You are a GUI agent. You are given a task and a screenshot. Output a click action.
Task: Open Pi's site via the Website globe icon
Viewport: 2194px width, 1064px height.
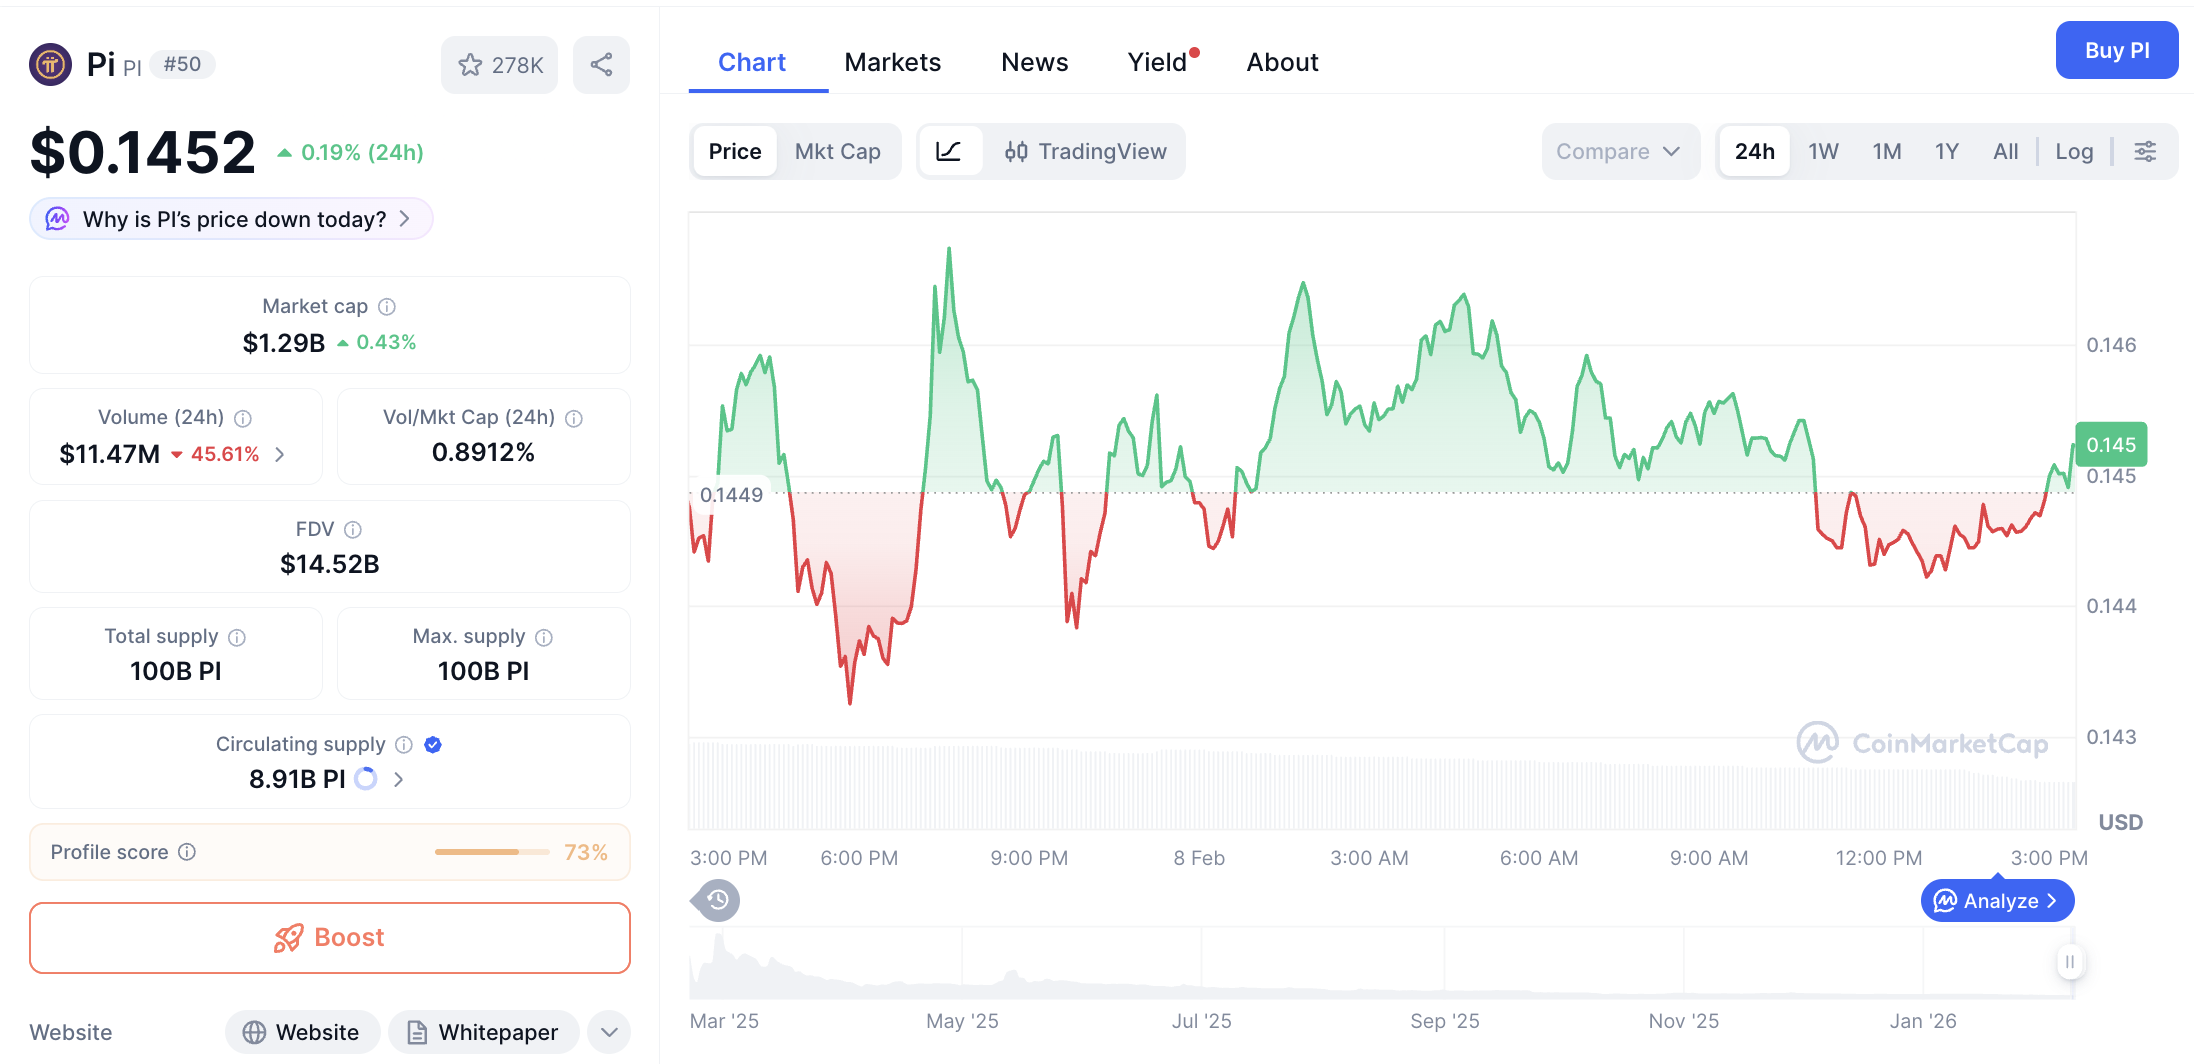point(255,1031)
